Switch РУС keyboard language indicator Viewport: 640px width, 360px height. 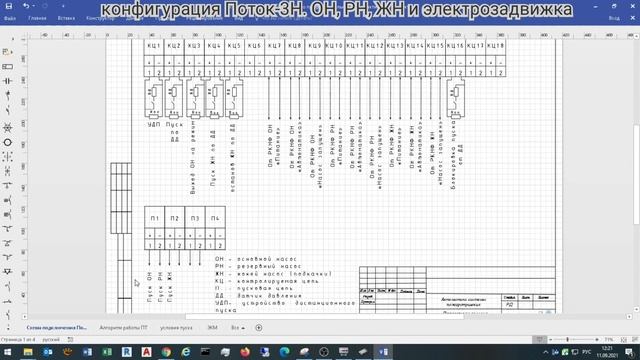[x=587, y=352]
